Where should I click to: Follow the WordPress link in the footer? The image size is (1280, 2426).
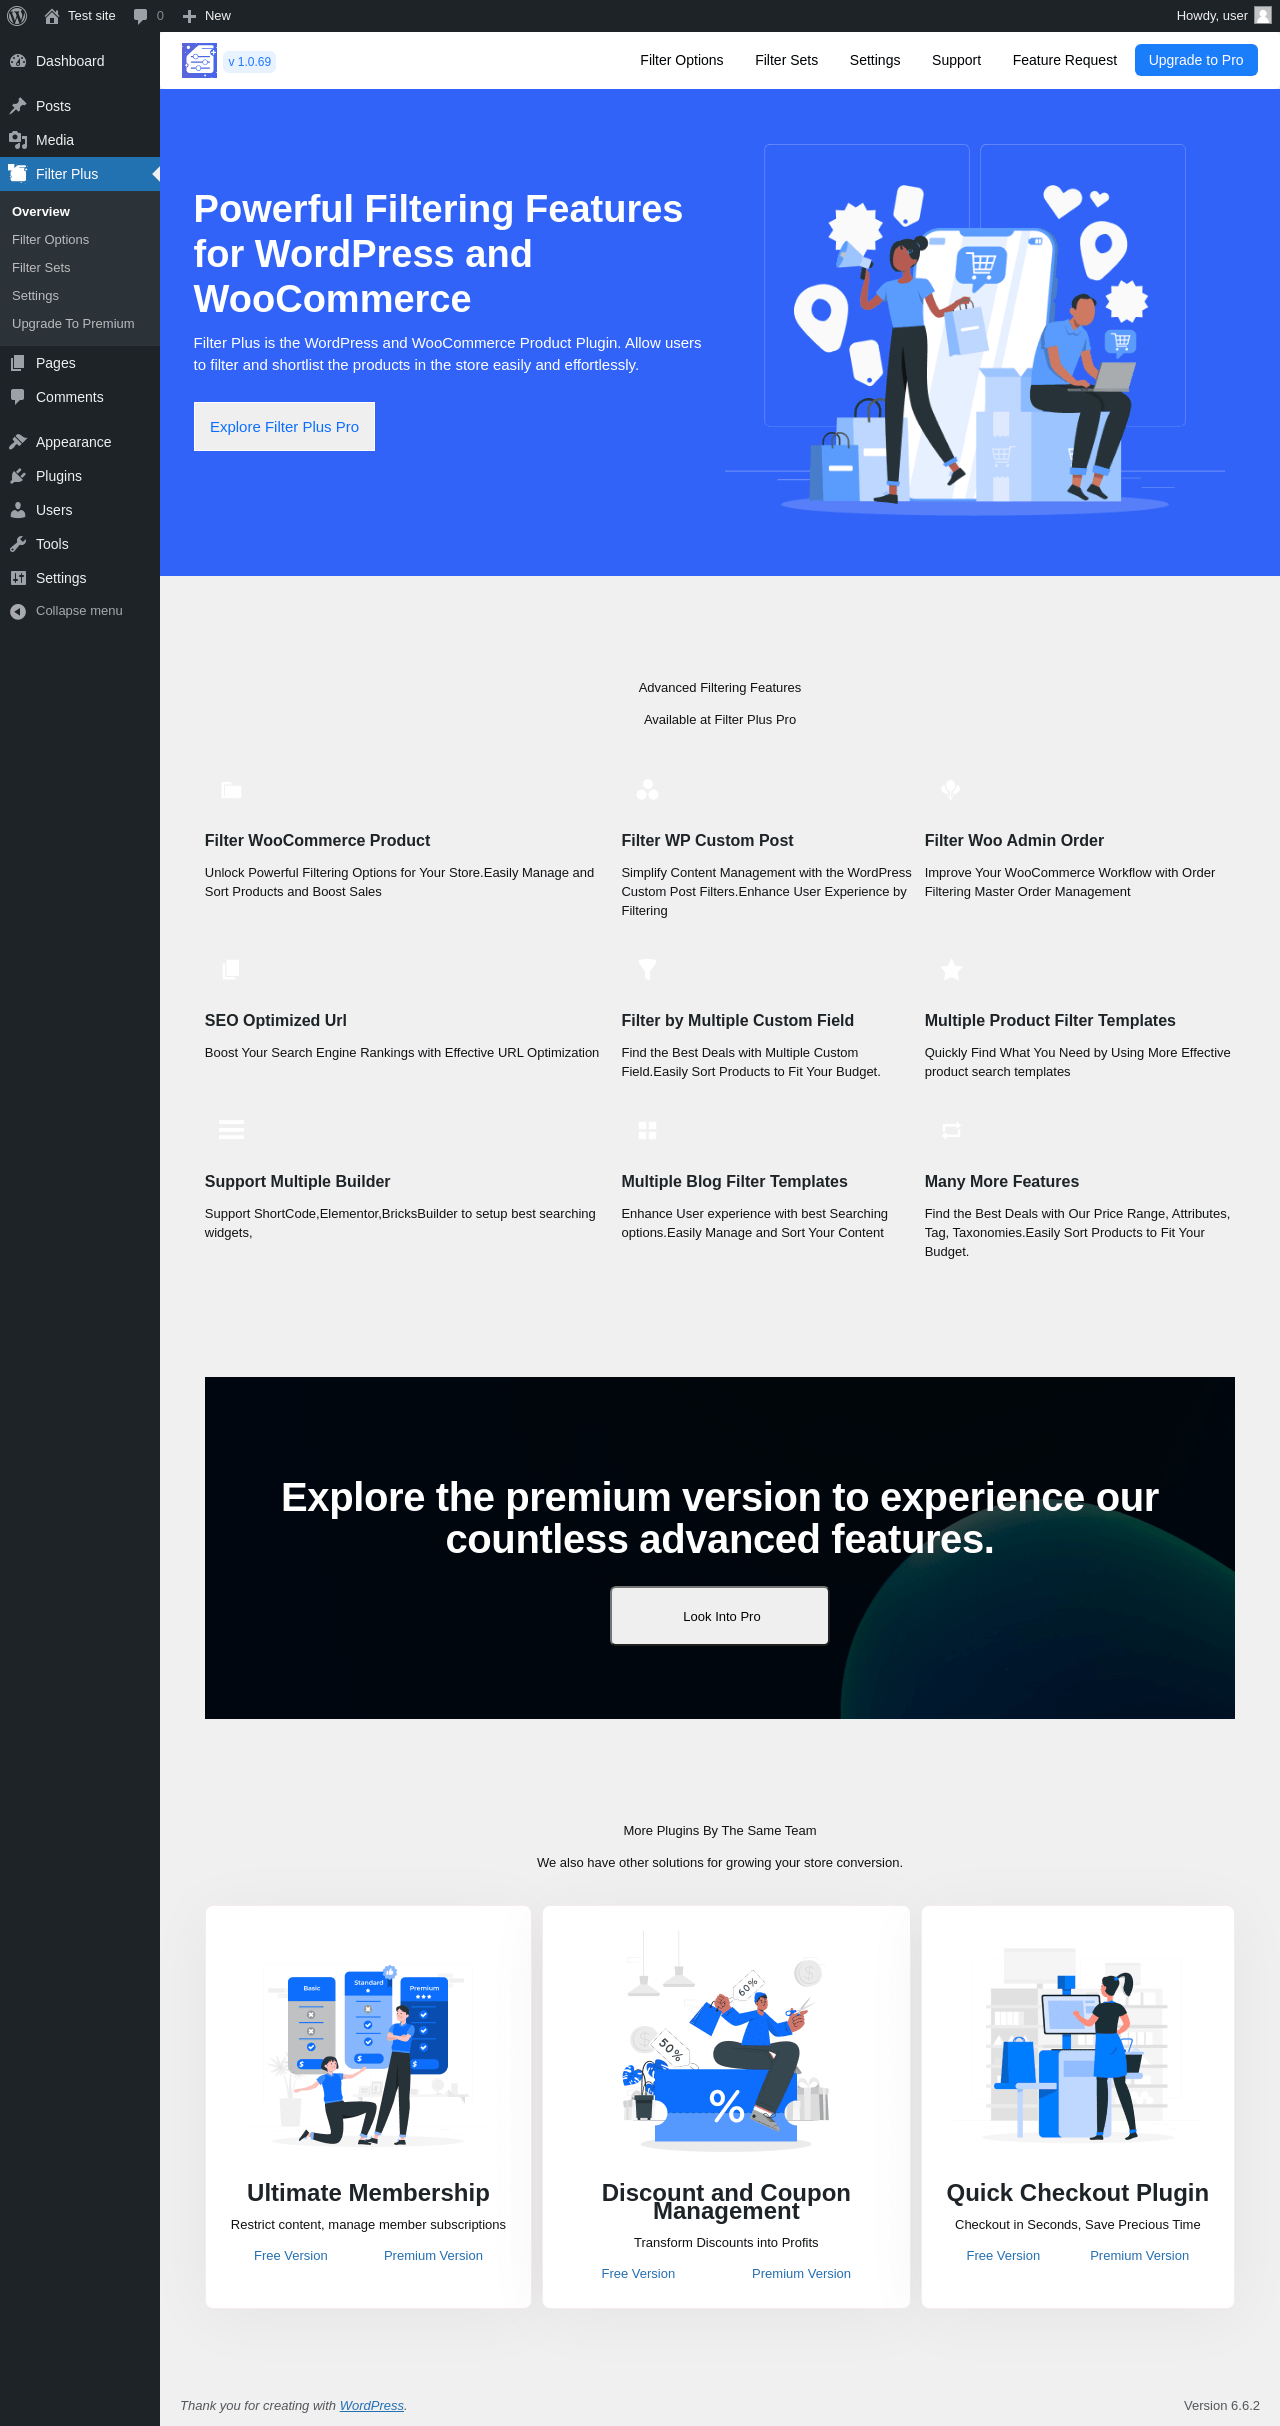click(x=371, y=2405)
